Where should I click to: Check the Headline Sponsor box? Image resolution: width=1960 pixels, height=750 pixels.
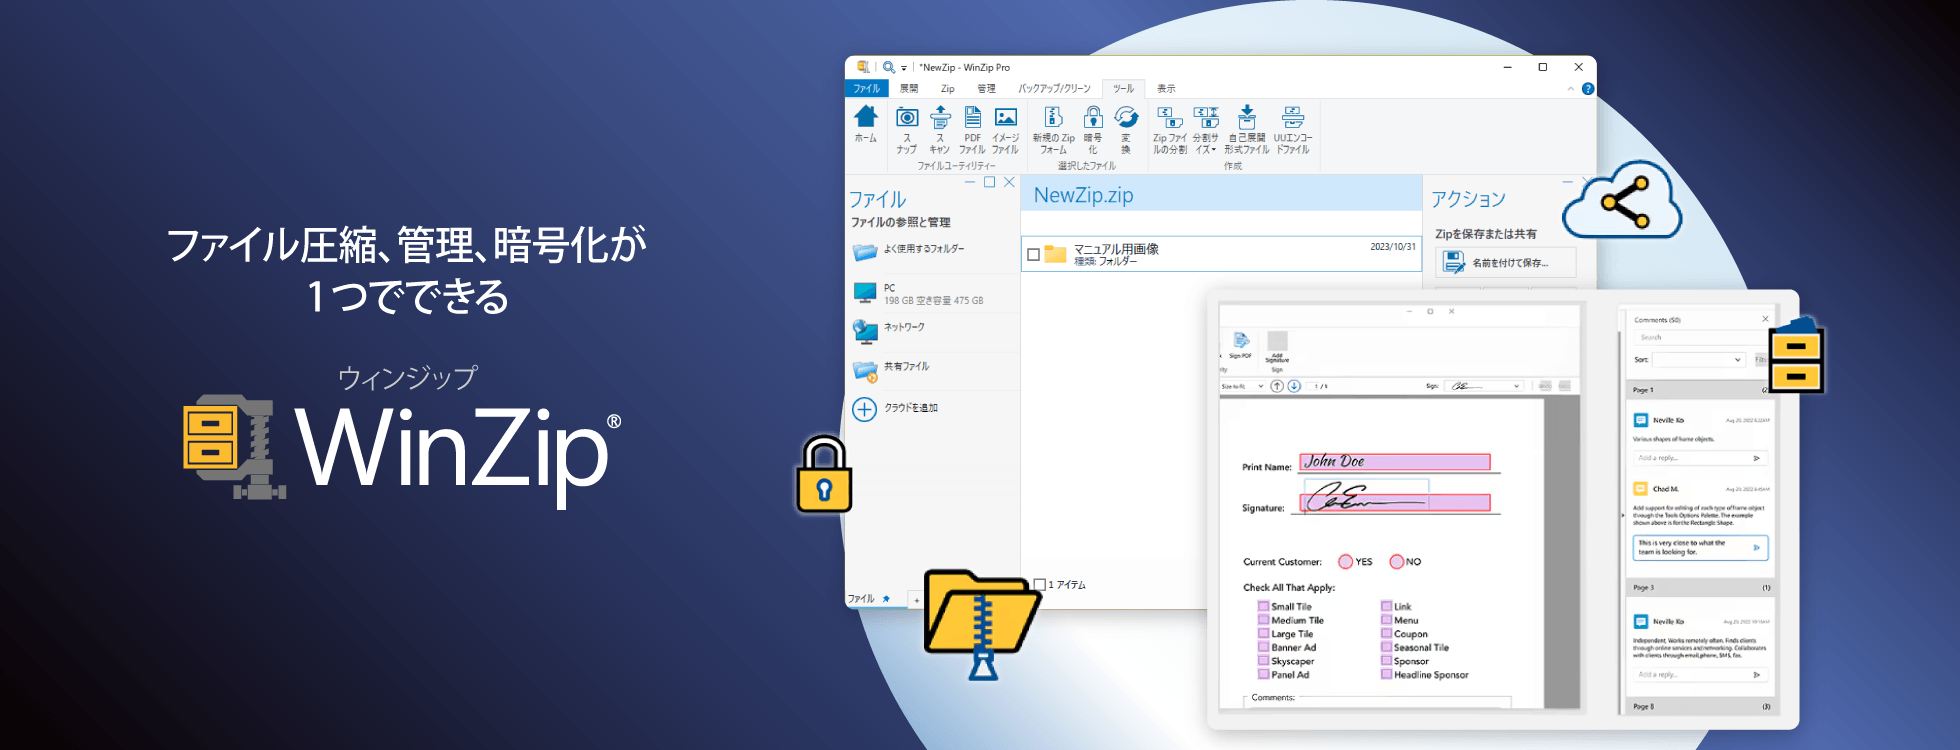pos(1386,674)
